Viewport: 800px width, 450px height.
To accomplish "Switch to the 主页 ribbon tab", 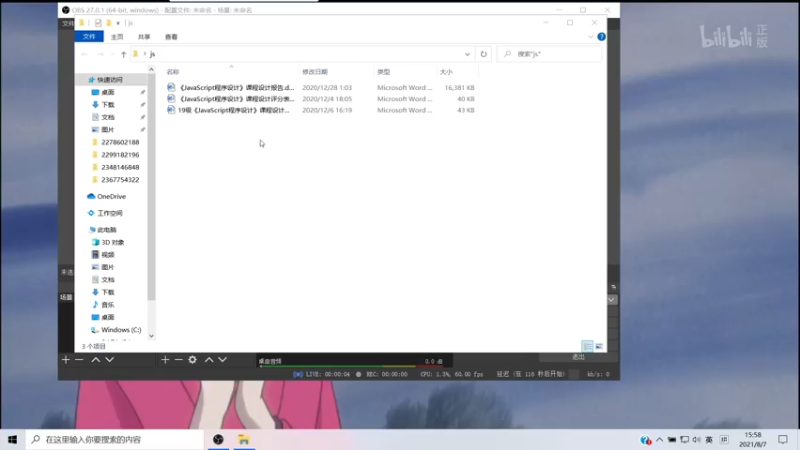I will tap(117, 37).
